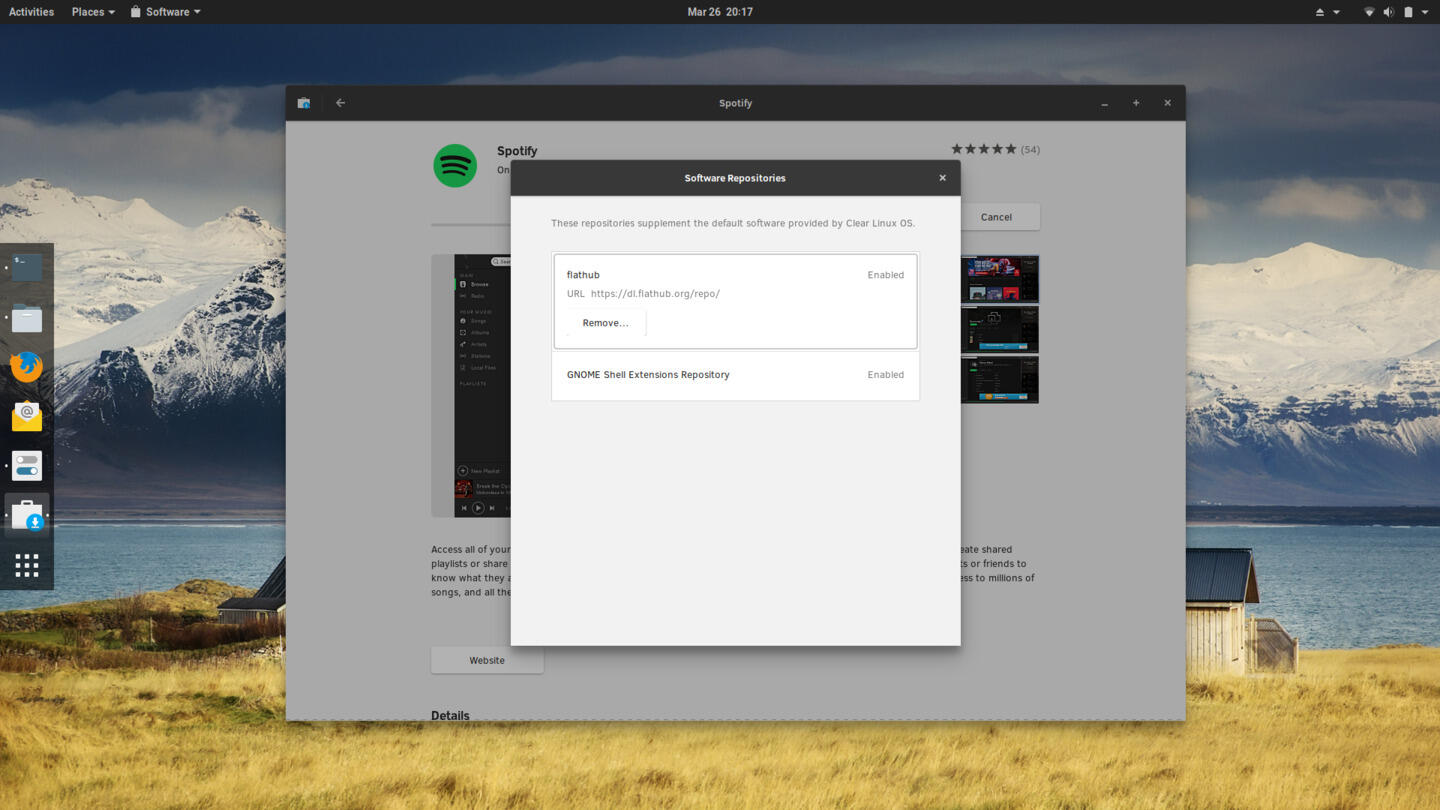Open the clock and calendar panel

pyautogui.click(x=720, y=12)
